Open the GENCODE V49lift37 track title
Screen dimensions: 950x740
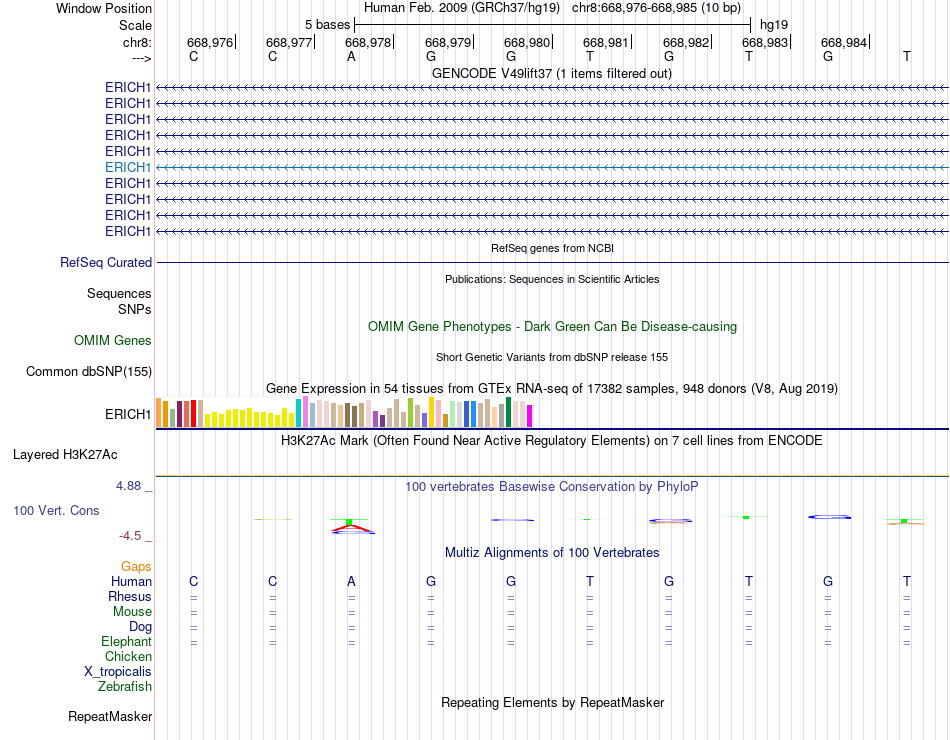click(x=552, y=73)
